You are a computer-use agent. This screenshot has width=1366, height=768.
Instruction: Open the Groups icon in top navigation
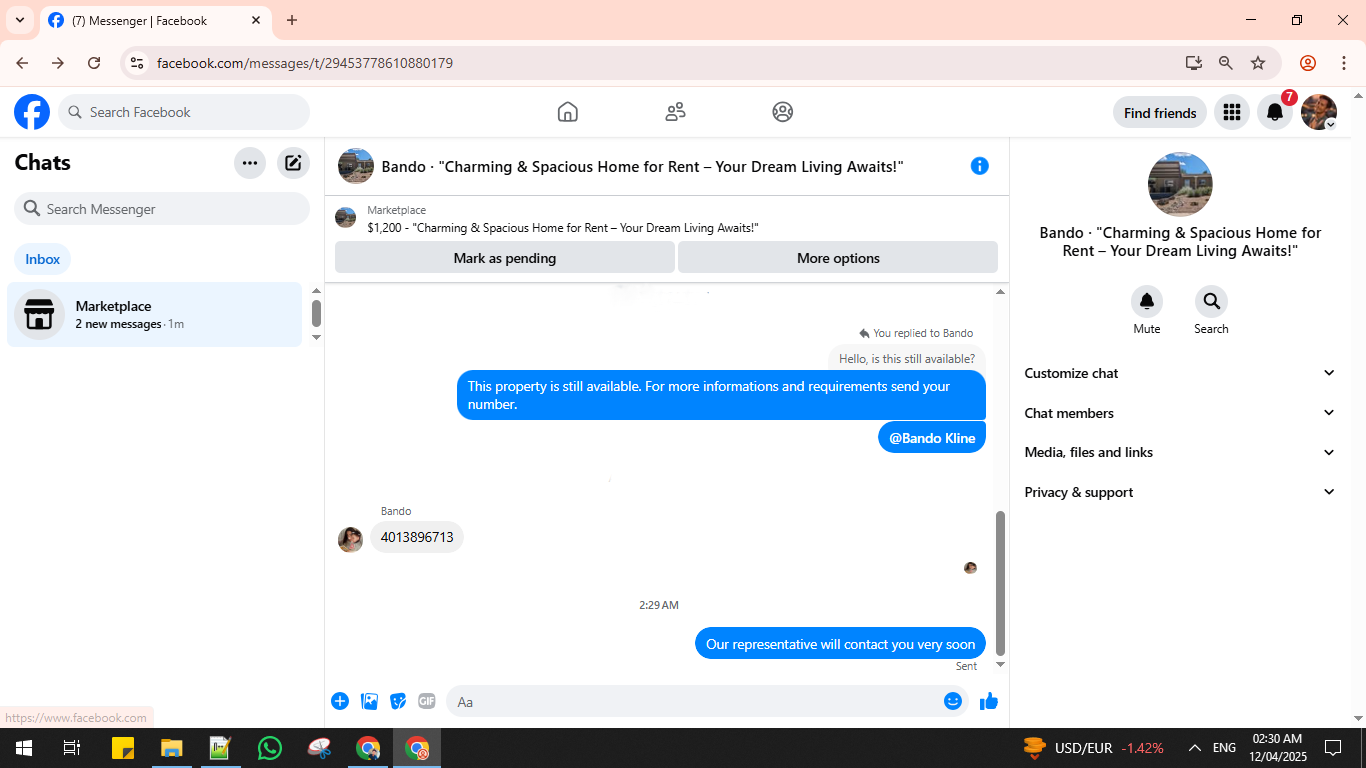(x=783, y=112)
